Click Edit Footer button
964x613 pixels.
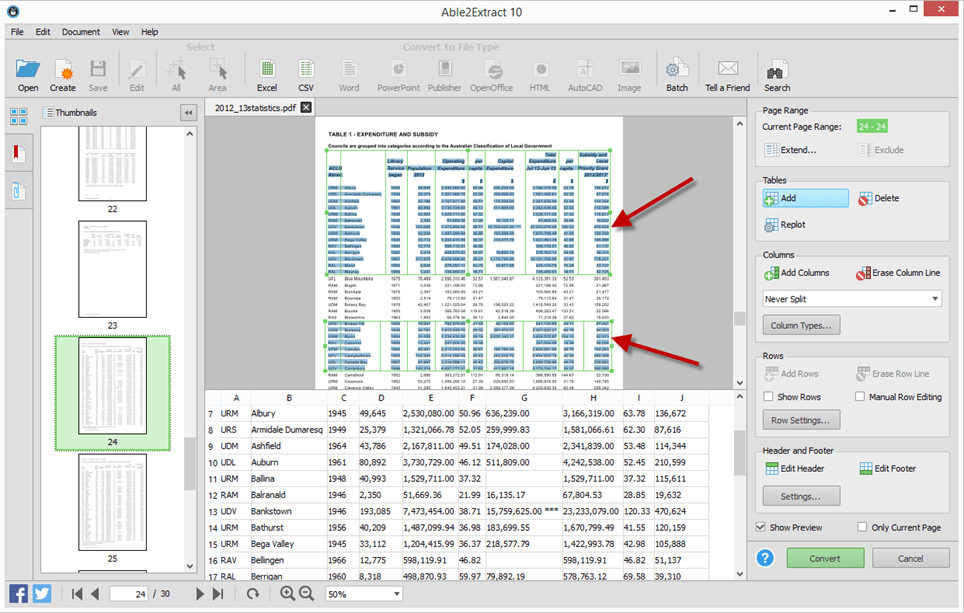pos(888,469)
